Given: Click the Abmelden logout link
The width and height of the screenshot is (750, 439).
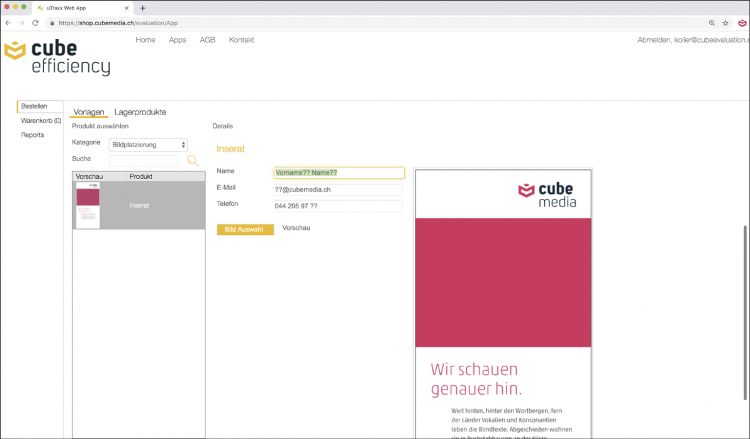Looking at the screenshot, I should point(654,40).
